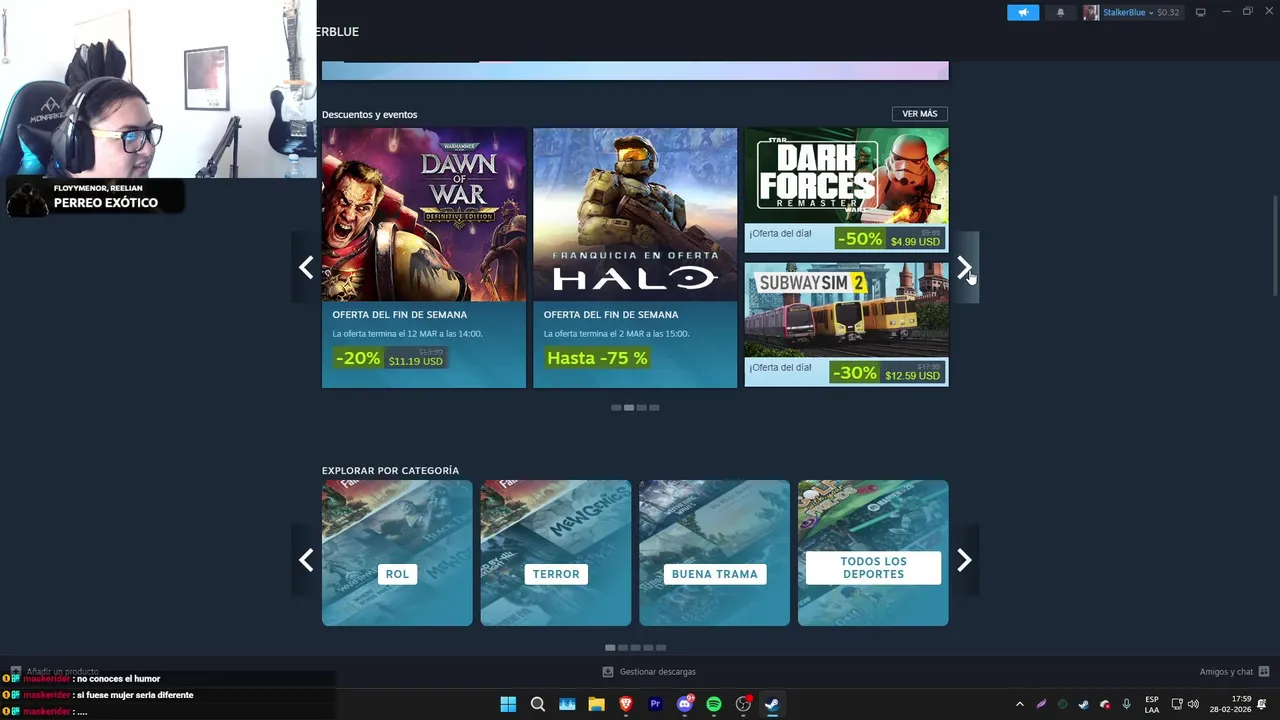Click Añadir un producto at bottom left
This screenshot has height=720, width=1280.
[55, 671]
